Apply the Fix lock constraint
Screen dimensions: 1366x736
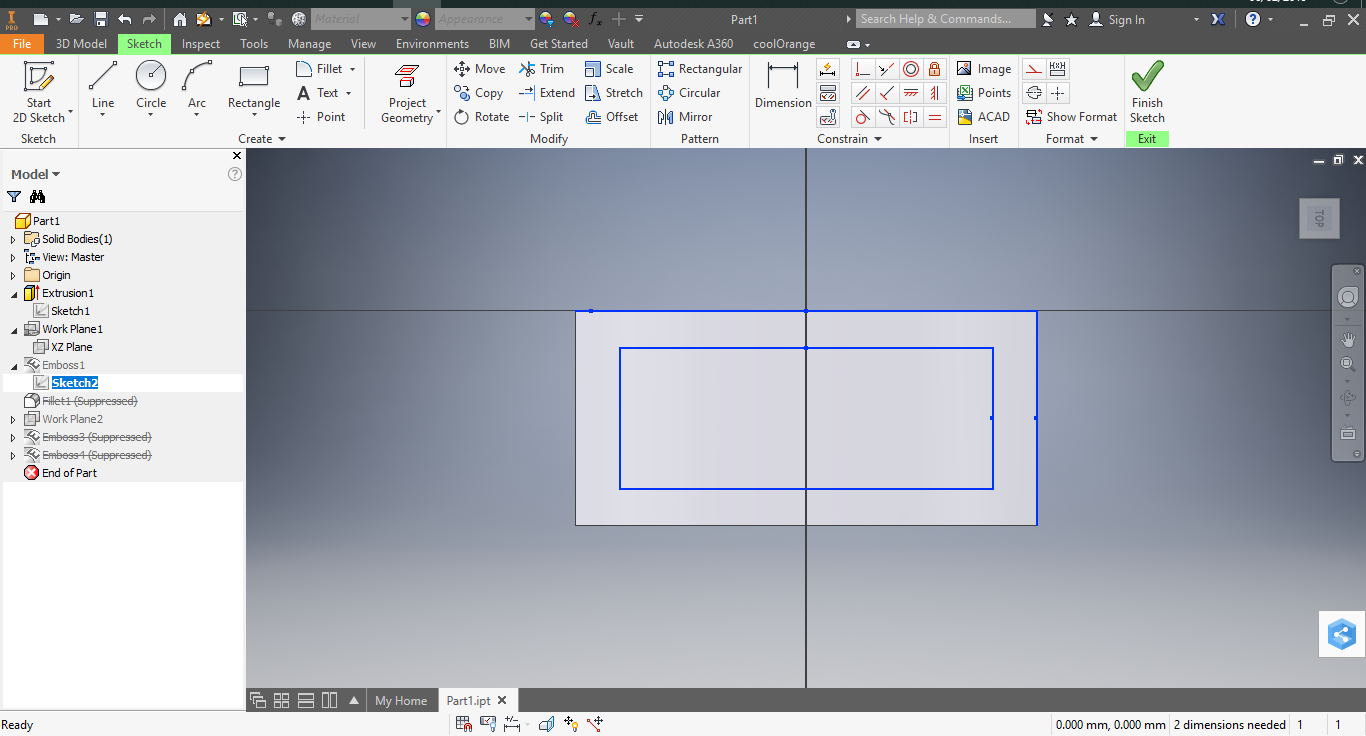point(935,69)
